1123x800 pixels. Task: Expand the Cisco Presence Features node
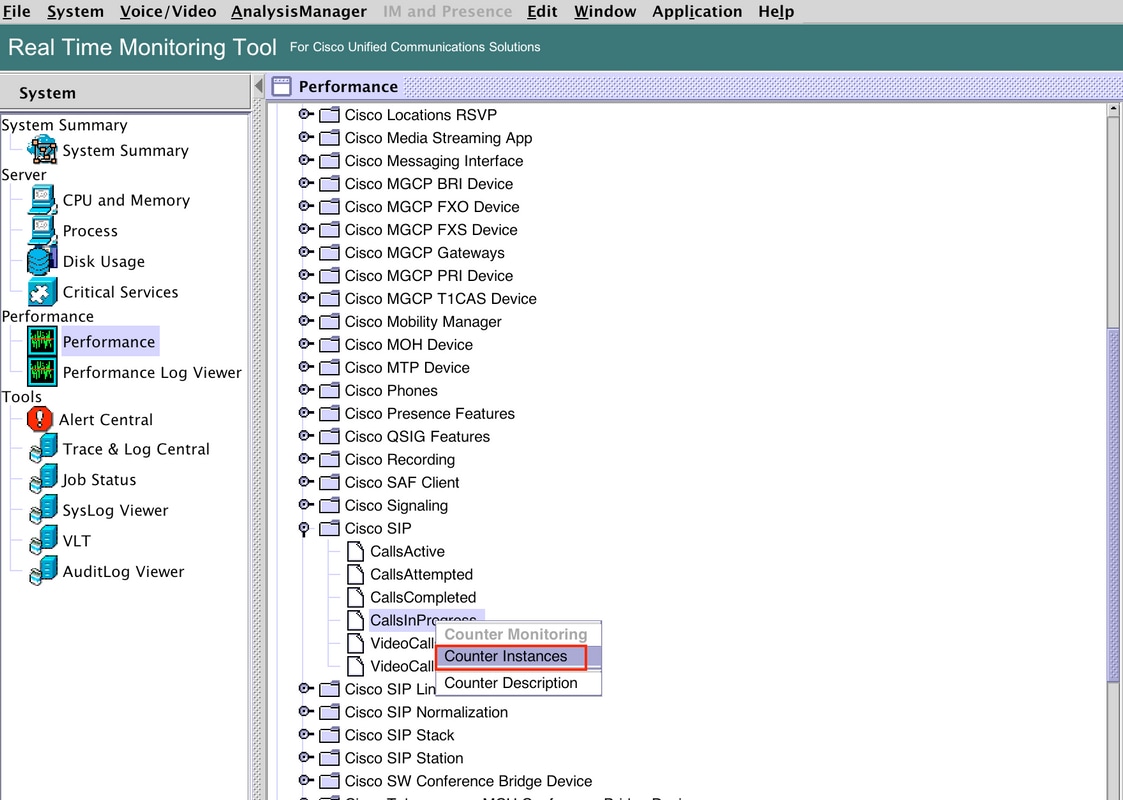click(x=306, y=413)
